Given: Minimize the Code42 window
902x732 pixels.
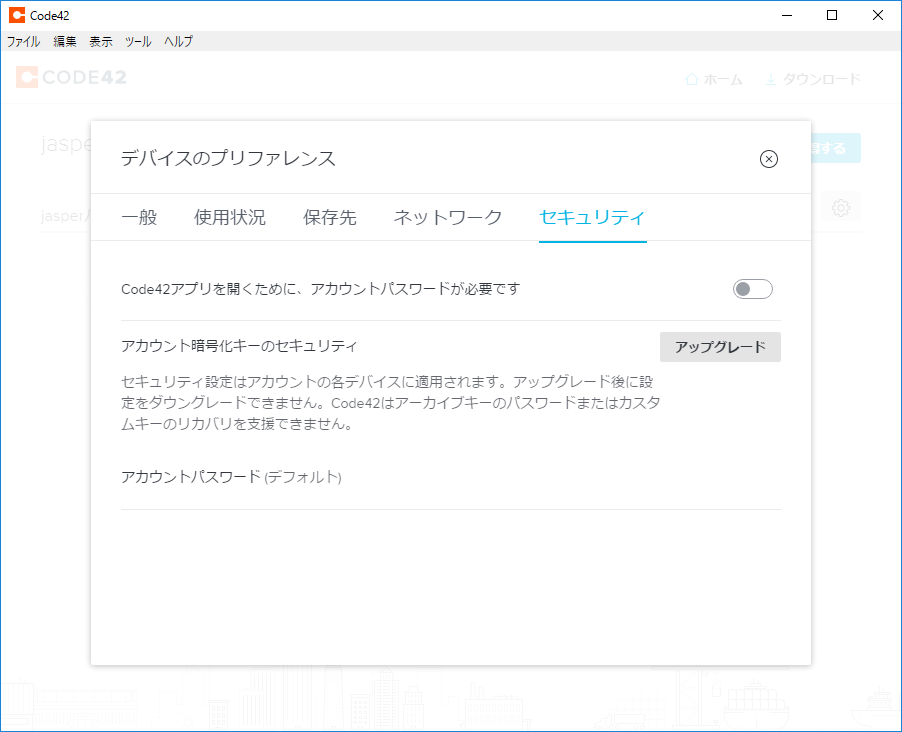Looking at the screenshot, I should click(x=787, y=16).
